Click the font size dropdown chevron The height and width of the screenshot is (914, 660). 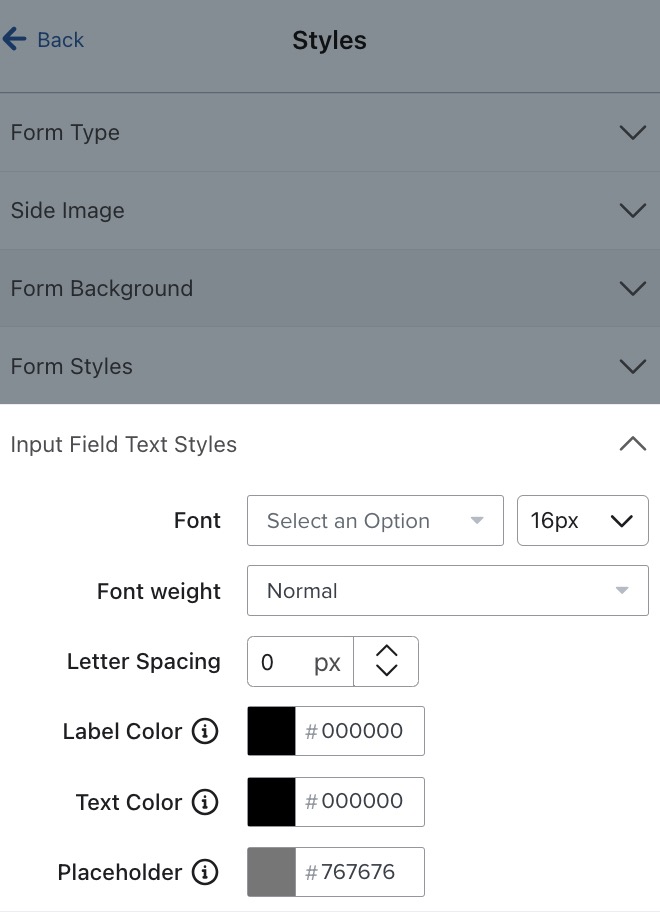point(621,520)
